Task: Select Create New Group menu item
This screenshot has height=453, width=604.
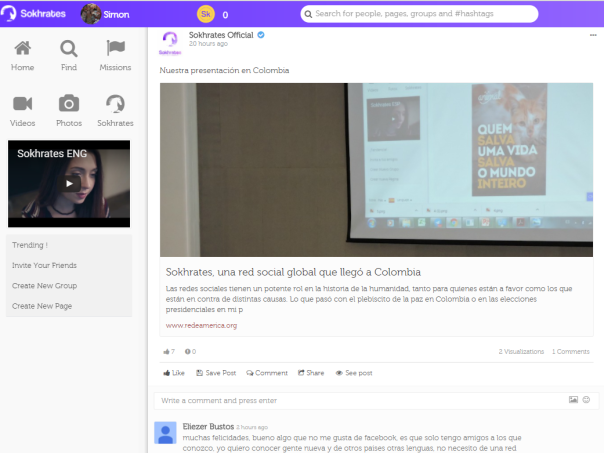Action: pyautogui.click(x=44, y=285)
